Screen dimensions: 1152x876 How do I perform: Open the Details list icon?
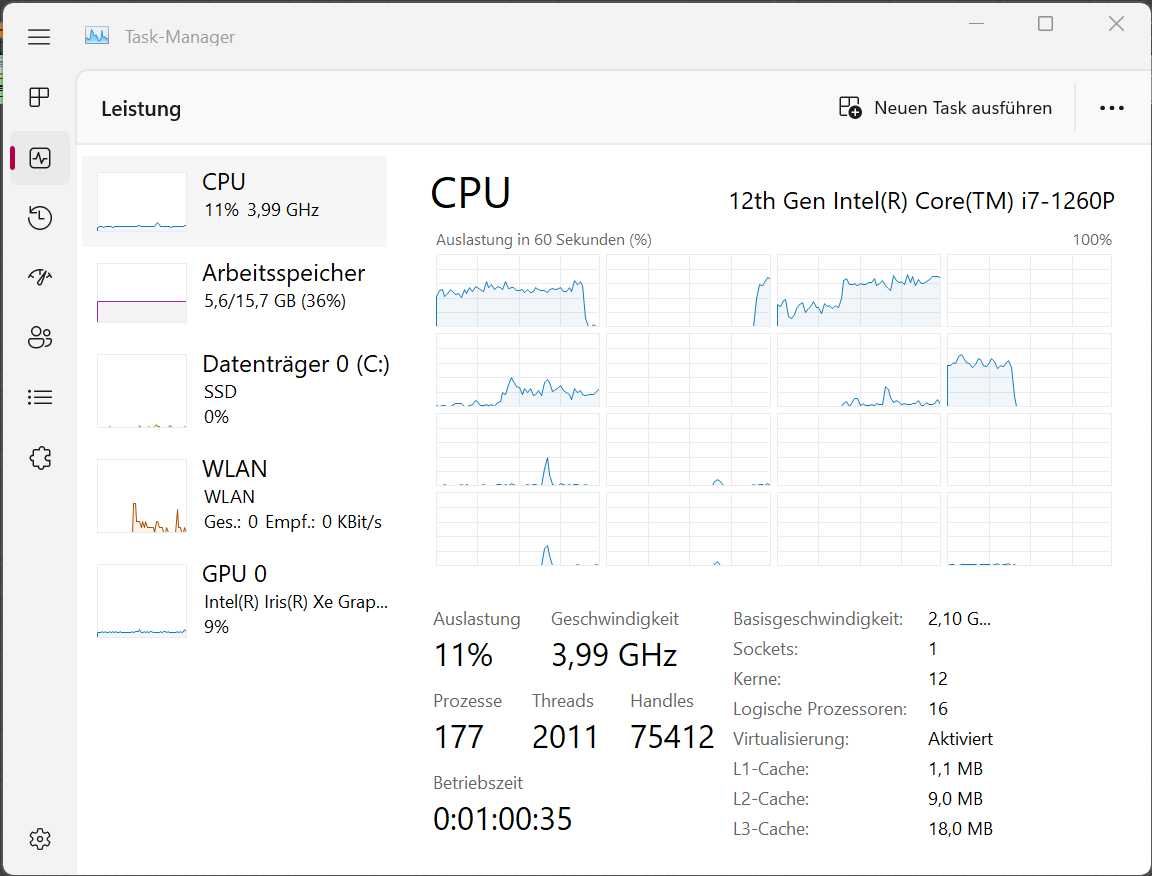[39, 397]
